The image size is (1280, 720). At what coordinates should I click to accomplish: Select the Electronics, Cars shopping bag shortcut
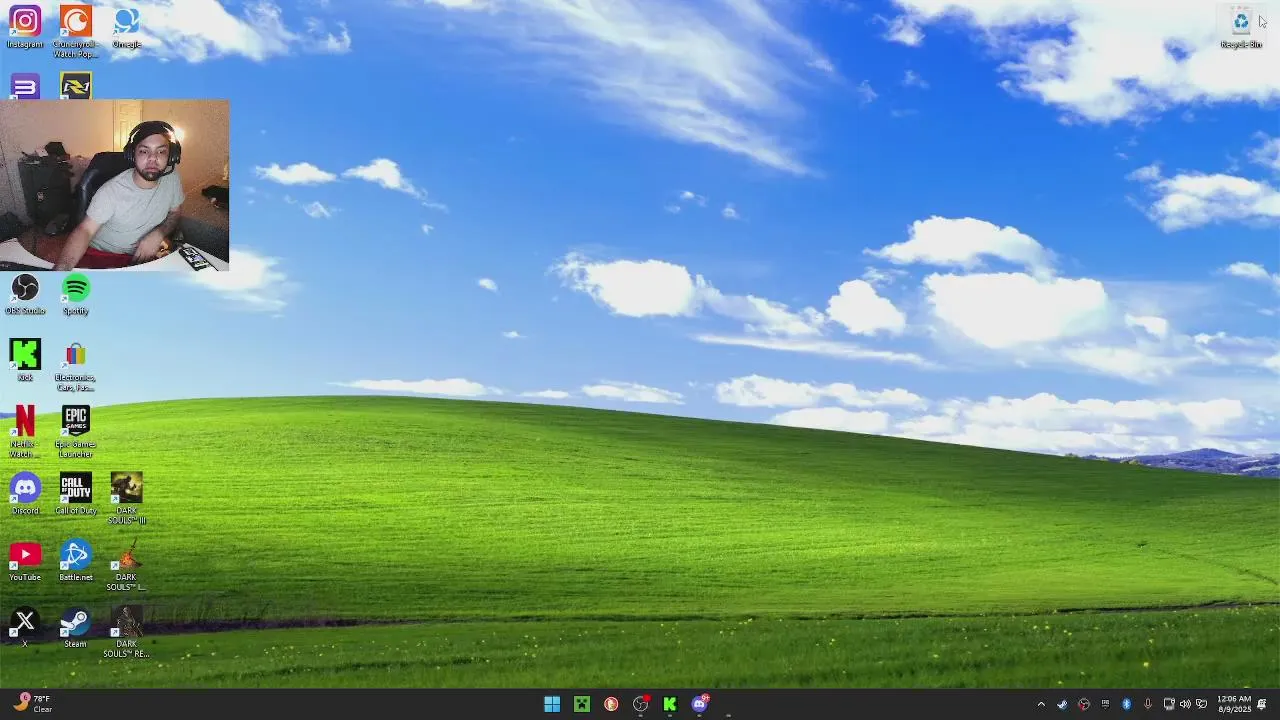(x=75, y=366)
